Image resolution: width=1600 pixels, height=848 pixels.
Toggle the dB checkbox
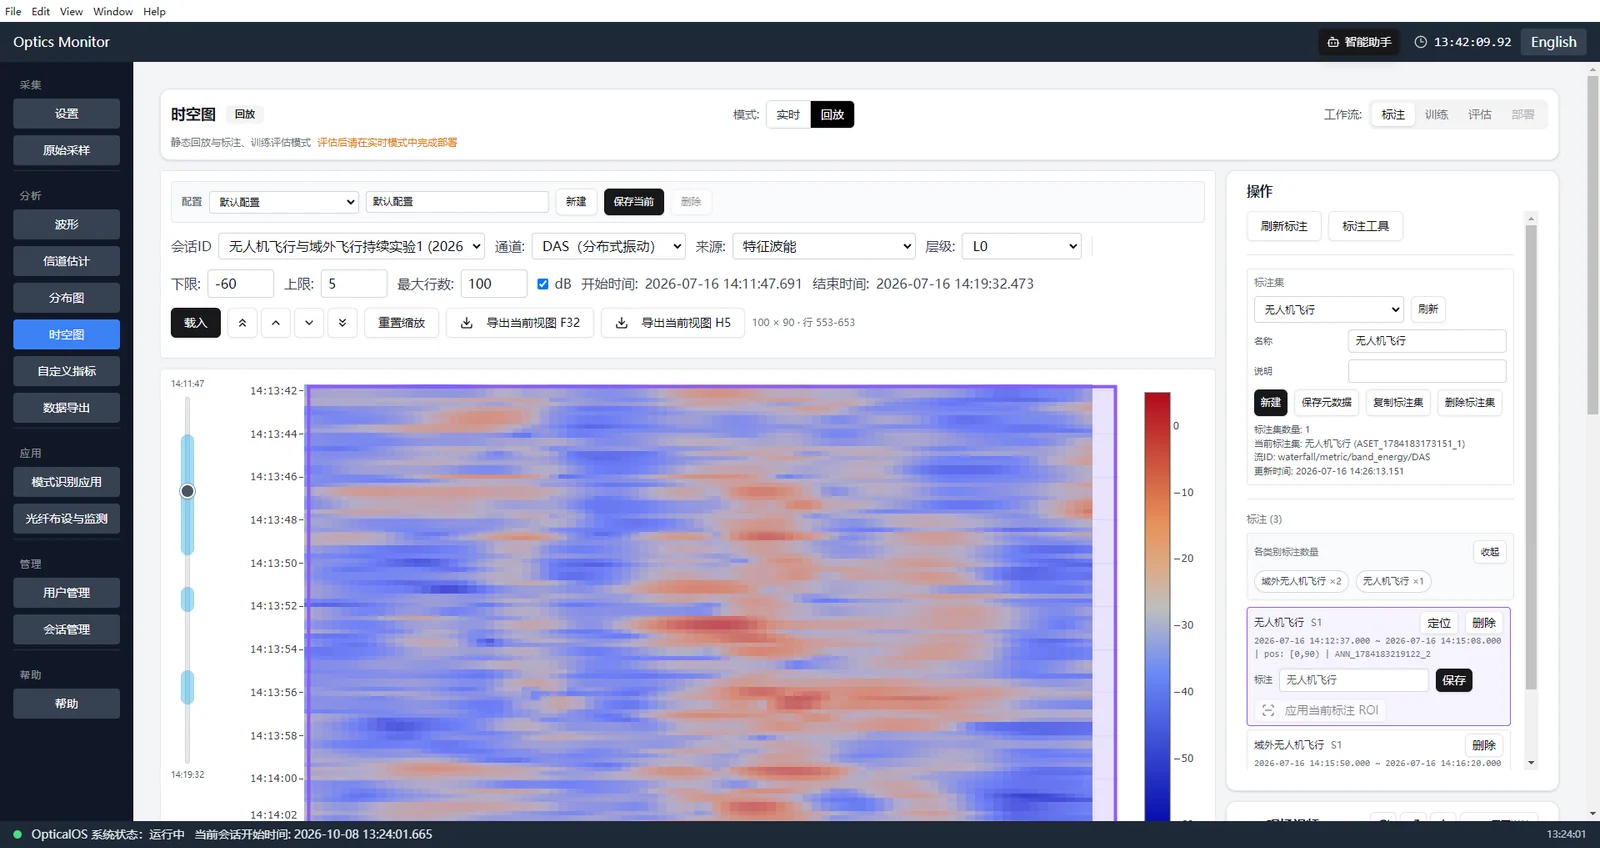(543, 284)
